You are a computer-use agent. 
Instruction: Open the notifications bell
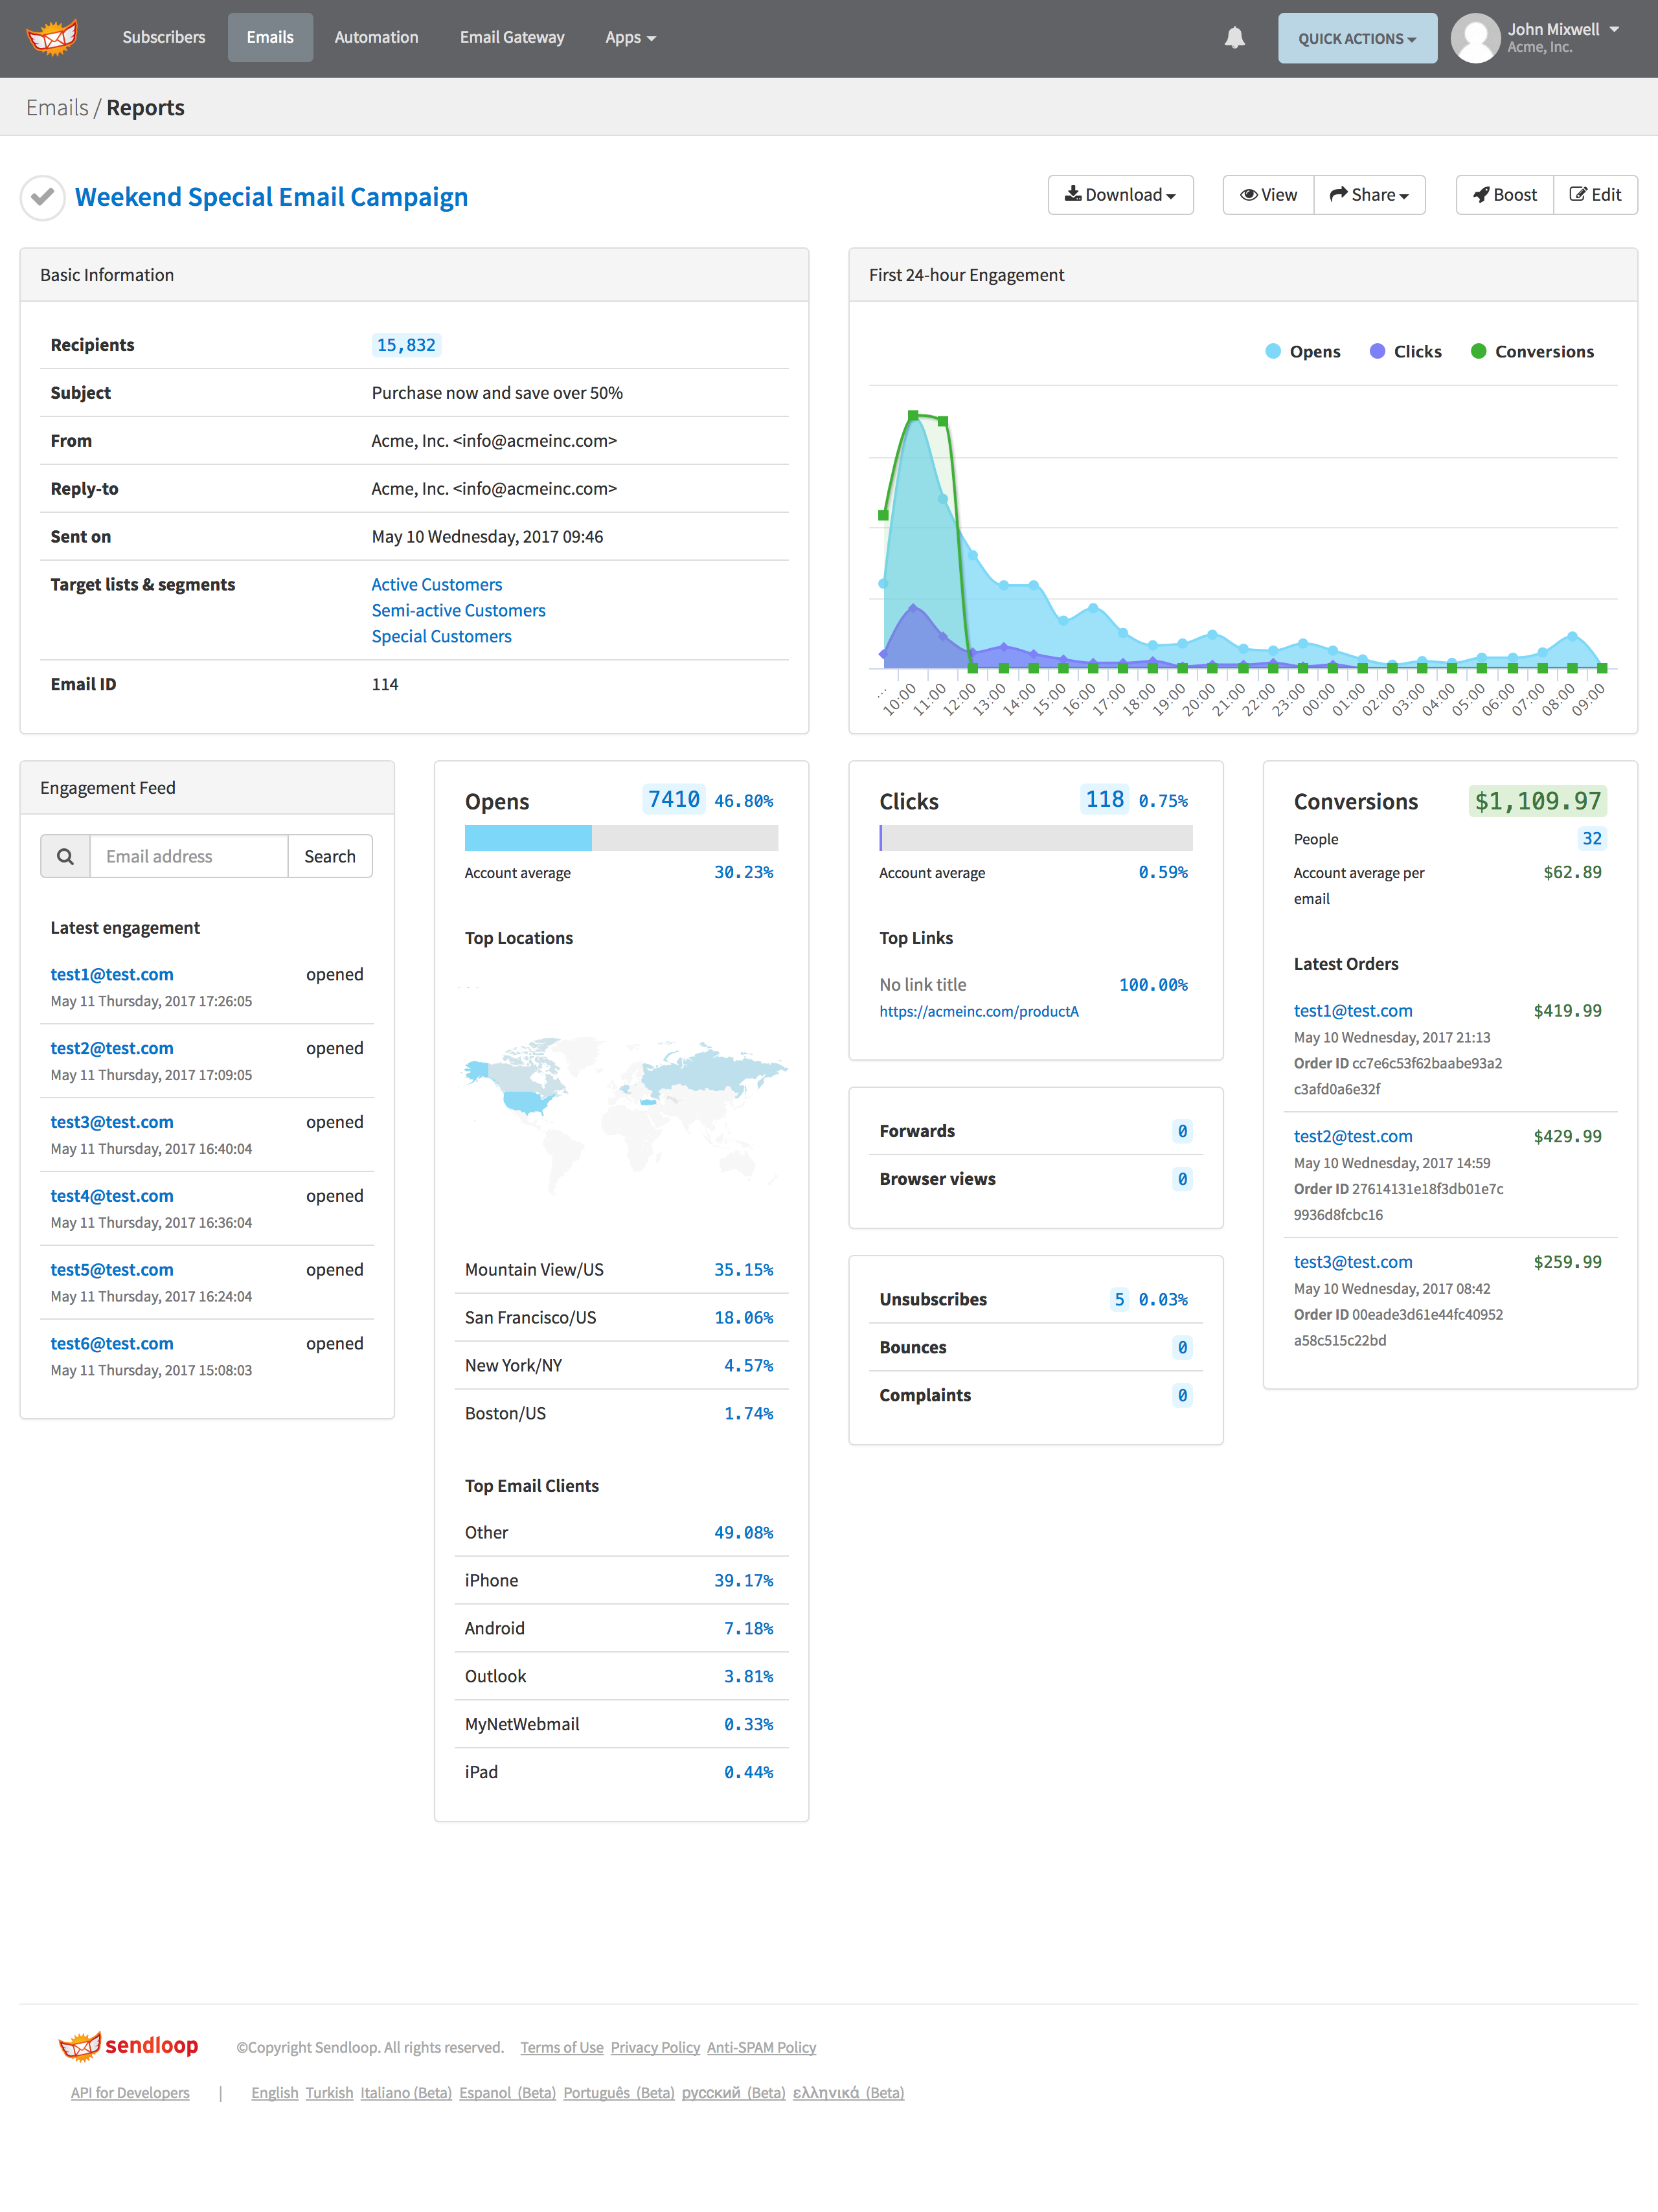[1234, 38]
